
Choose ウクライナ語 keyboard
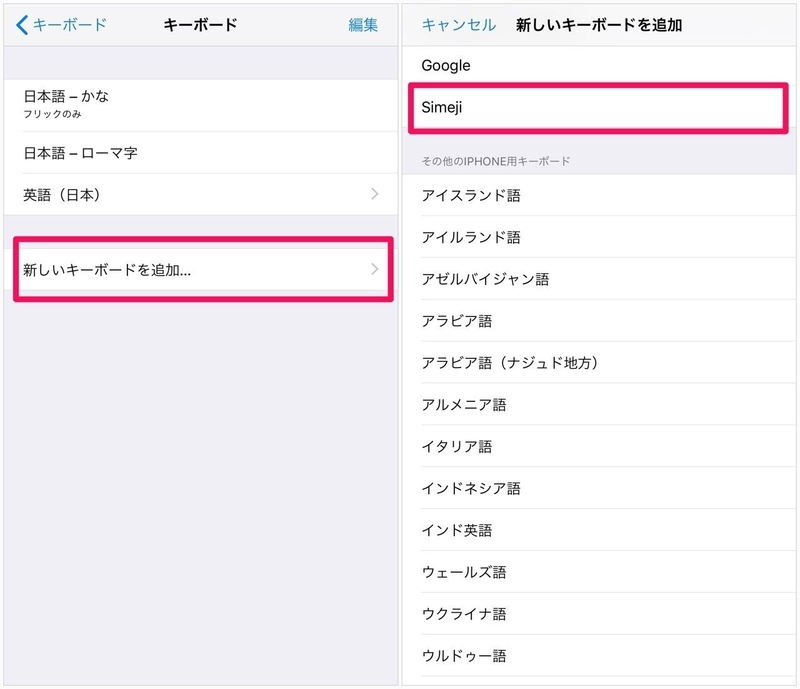click(598, 614)
